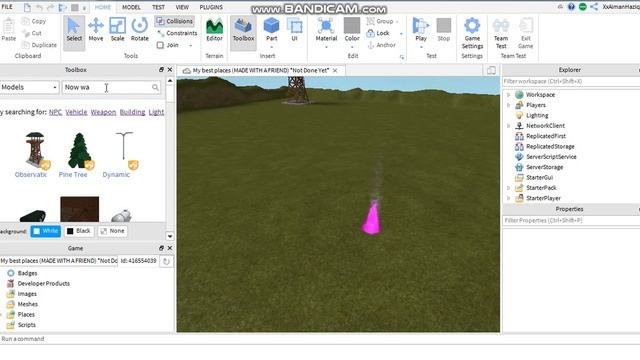This screenshot has width=640, height=360.
Task: Expand the StarterPack node
Action: coord(509,188)
